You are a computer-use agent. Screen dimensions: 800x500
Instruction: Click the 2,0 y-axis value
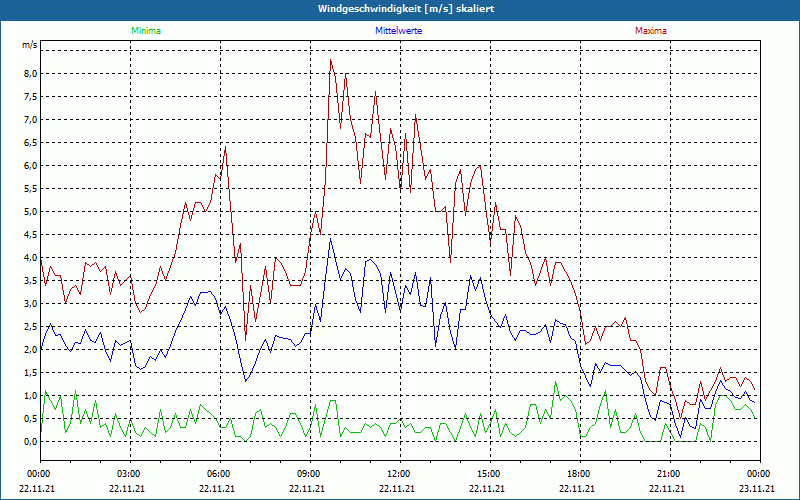click(x=31, y=349)
